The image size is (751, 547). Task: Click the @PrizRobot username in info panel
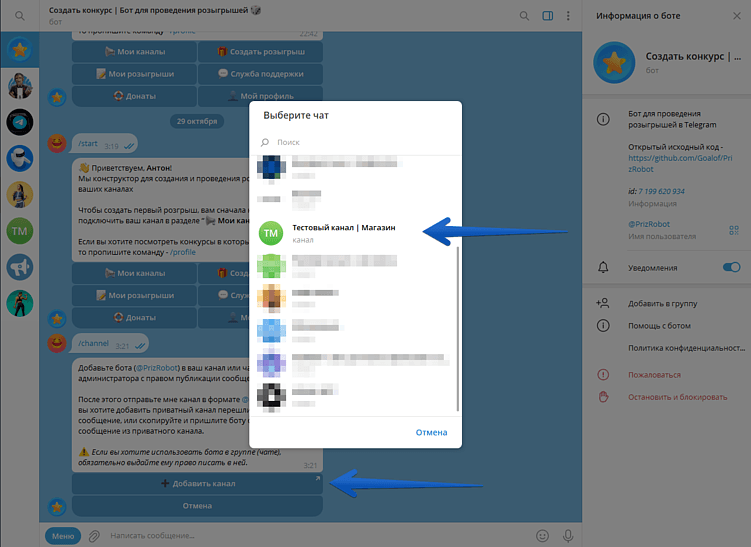(x=649, y=224)
